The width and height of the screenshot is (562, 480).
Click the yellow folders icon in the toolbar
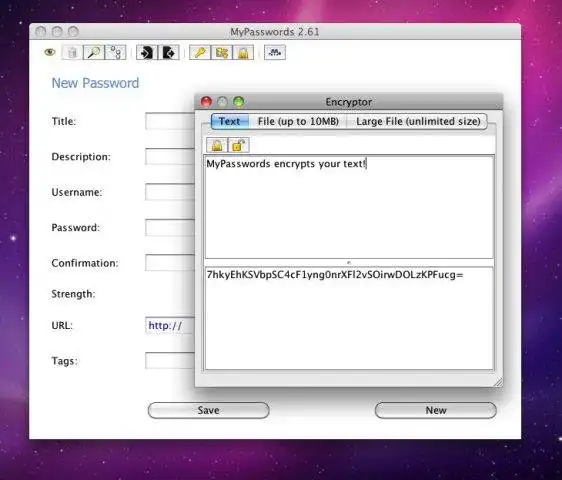(222, 53)
